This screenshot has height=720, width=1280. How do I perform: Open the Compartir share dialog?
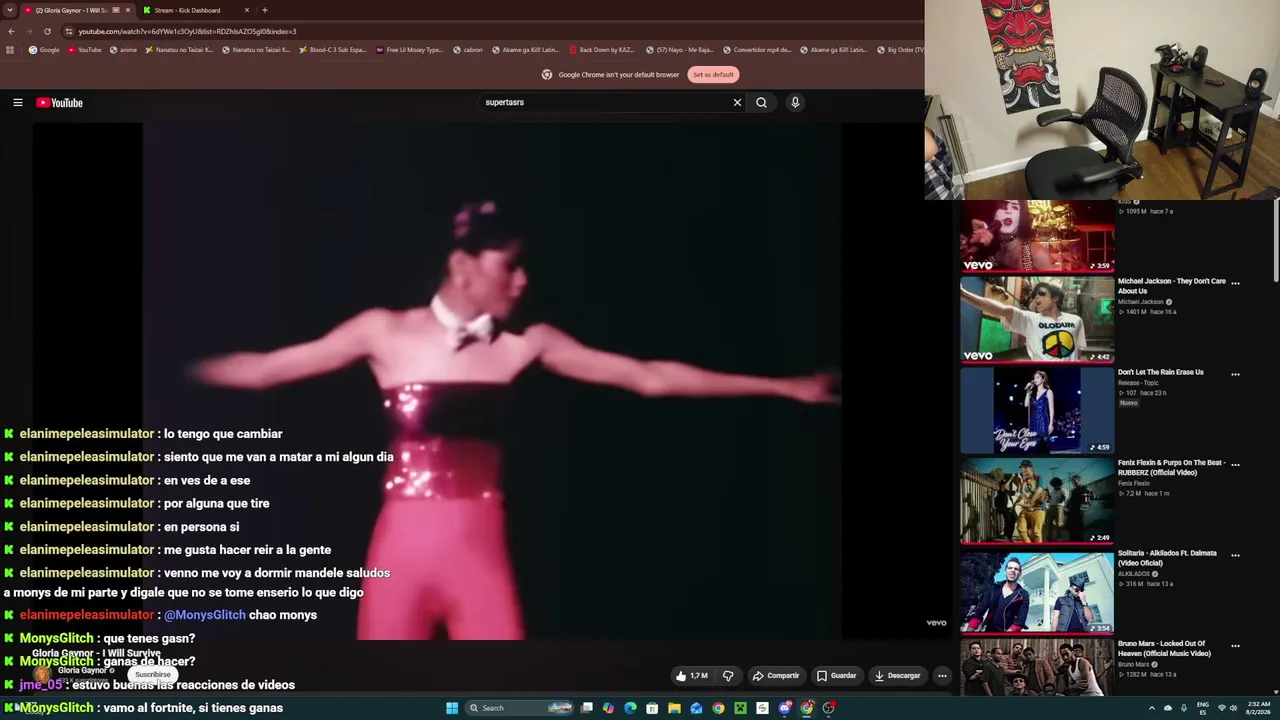[776, 675]
